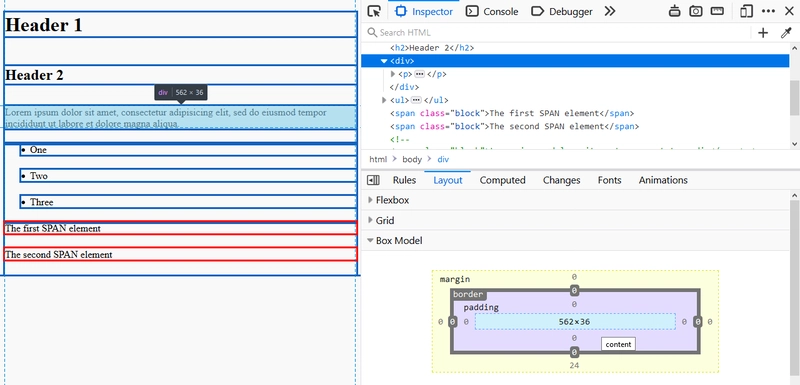The height and width of the screenshot is (385, 800).
Task: Show more devtools tabs chevron
Action: click(610, 11)
